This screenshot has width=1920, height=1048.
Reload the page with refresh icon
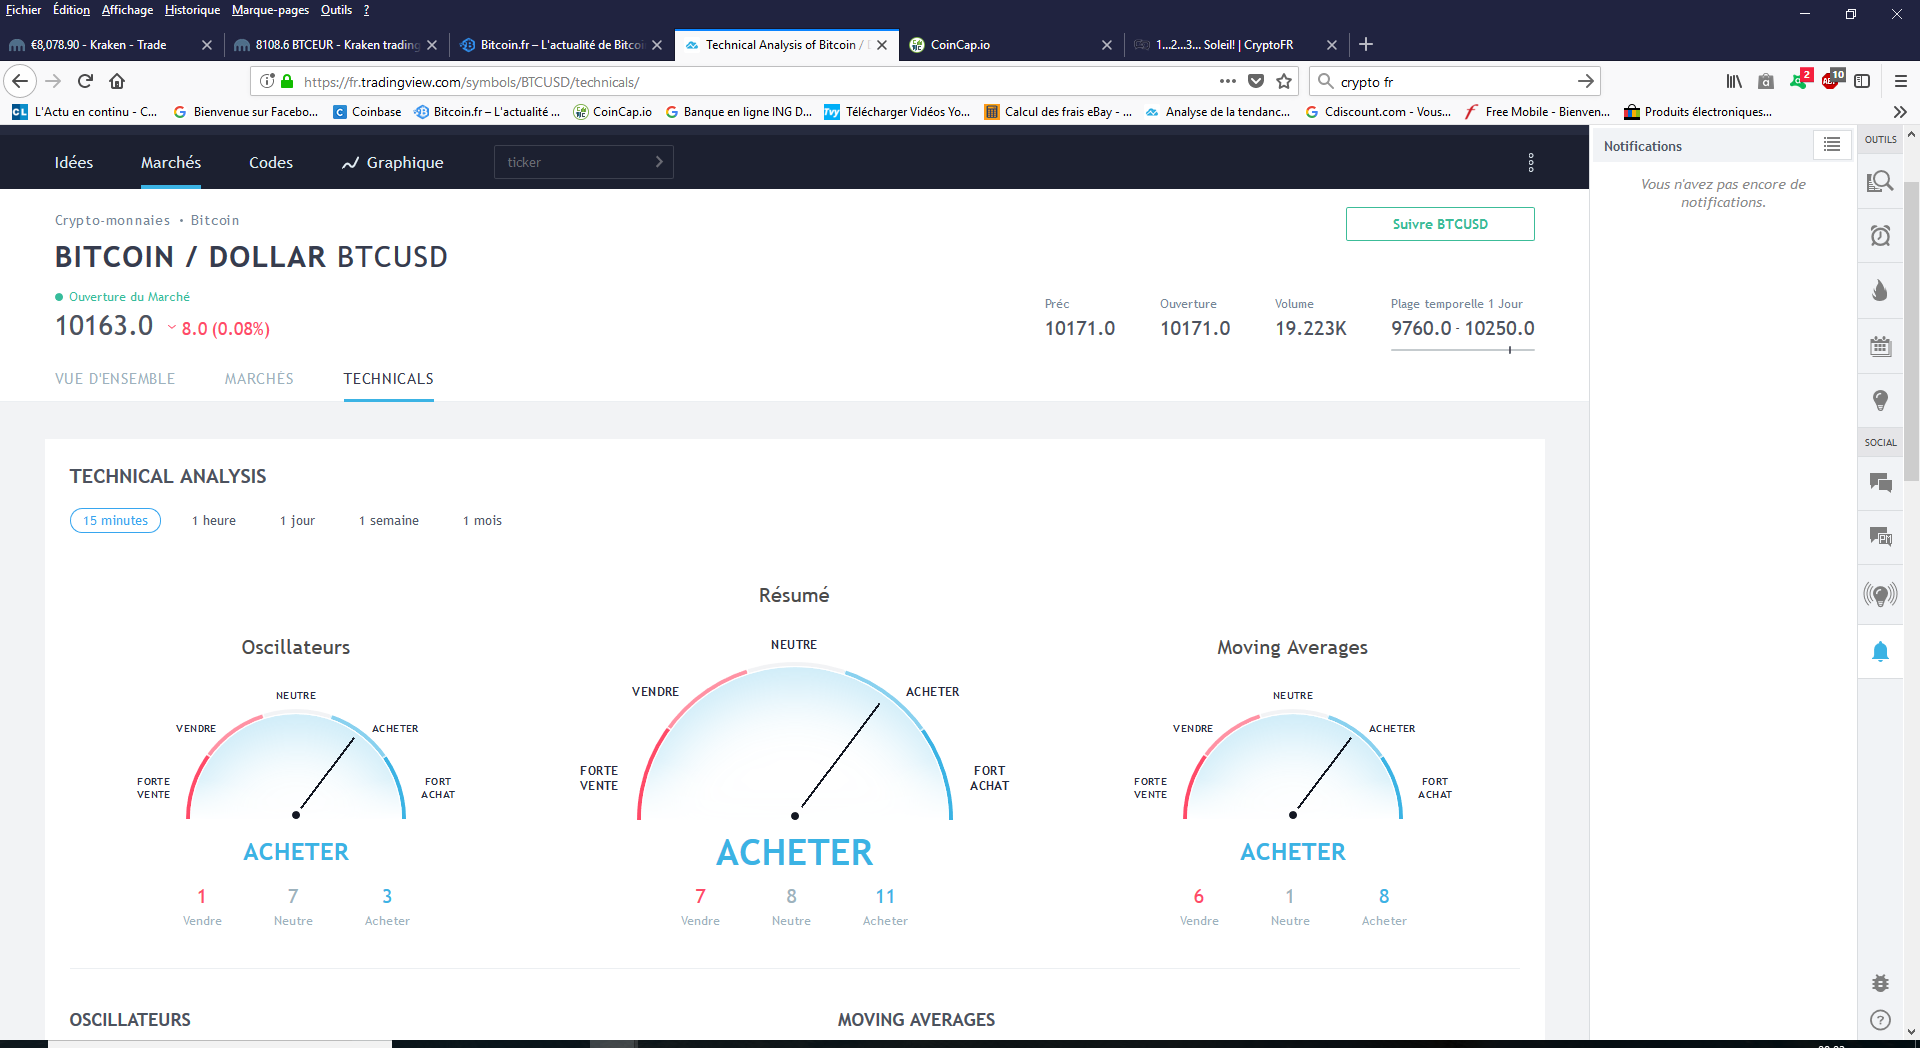point(85,81)
